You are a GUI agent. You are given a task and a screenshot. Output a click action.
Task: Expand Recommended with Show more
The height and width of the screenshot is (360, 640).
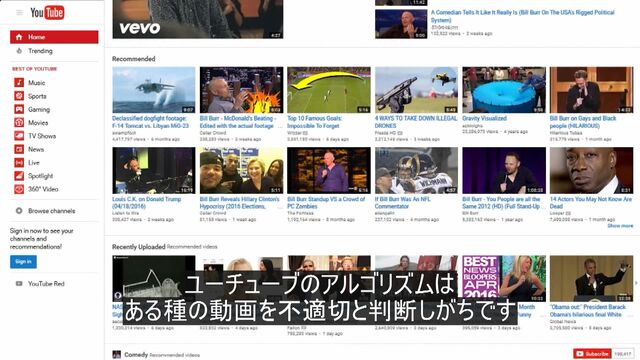click(620, 226)
